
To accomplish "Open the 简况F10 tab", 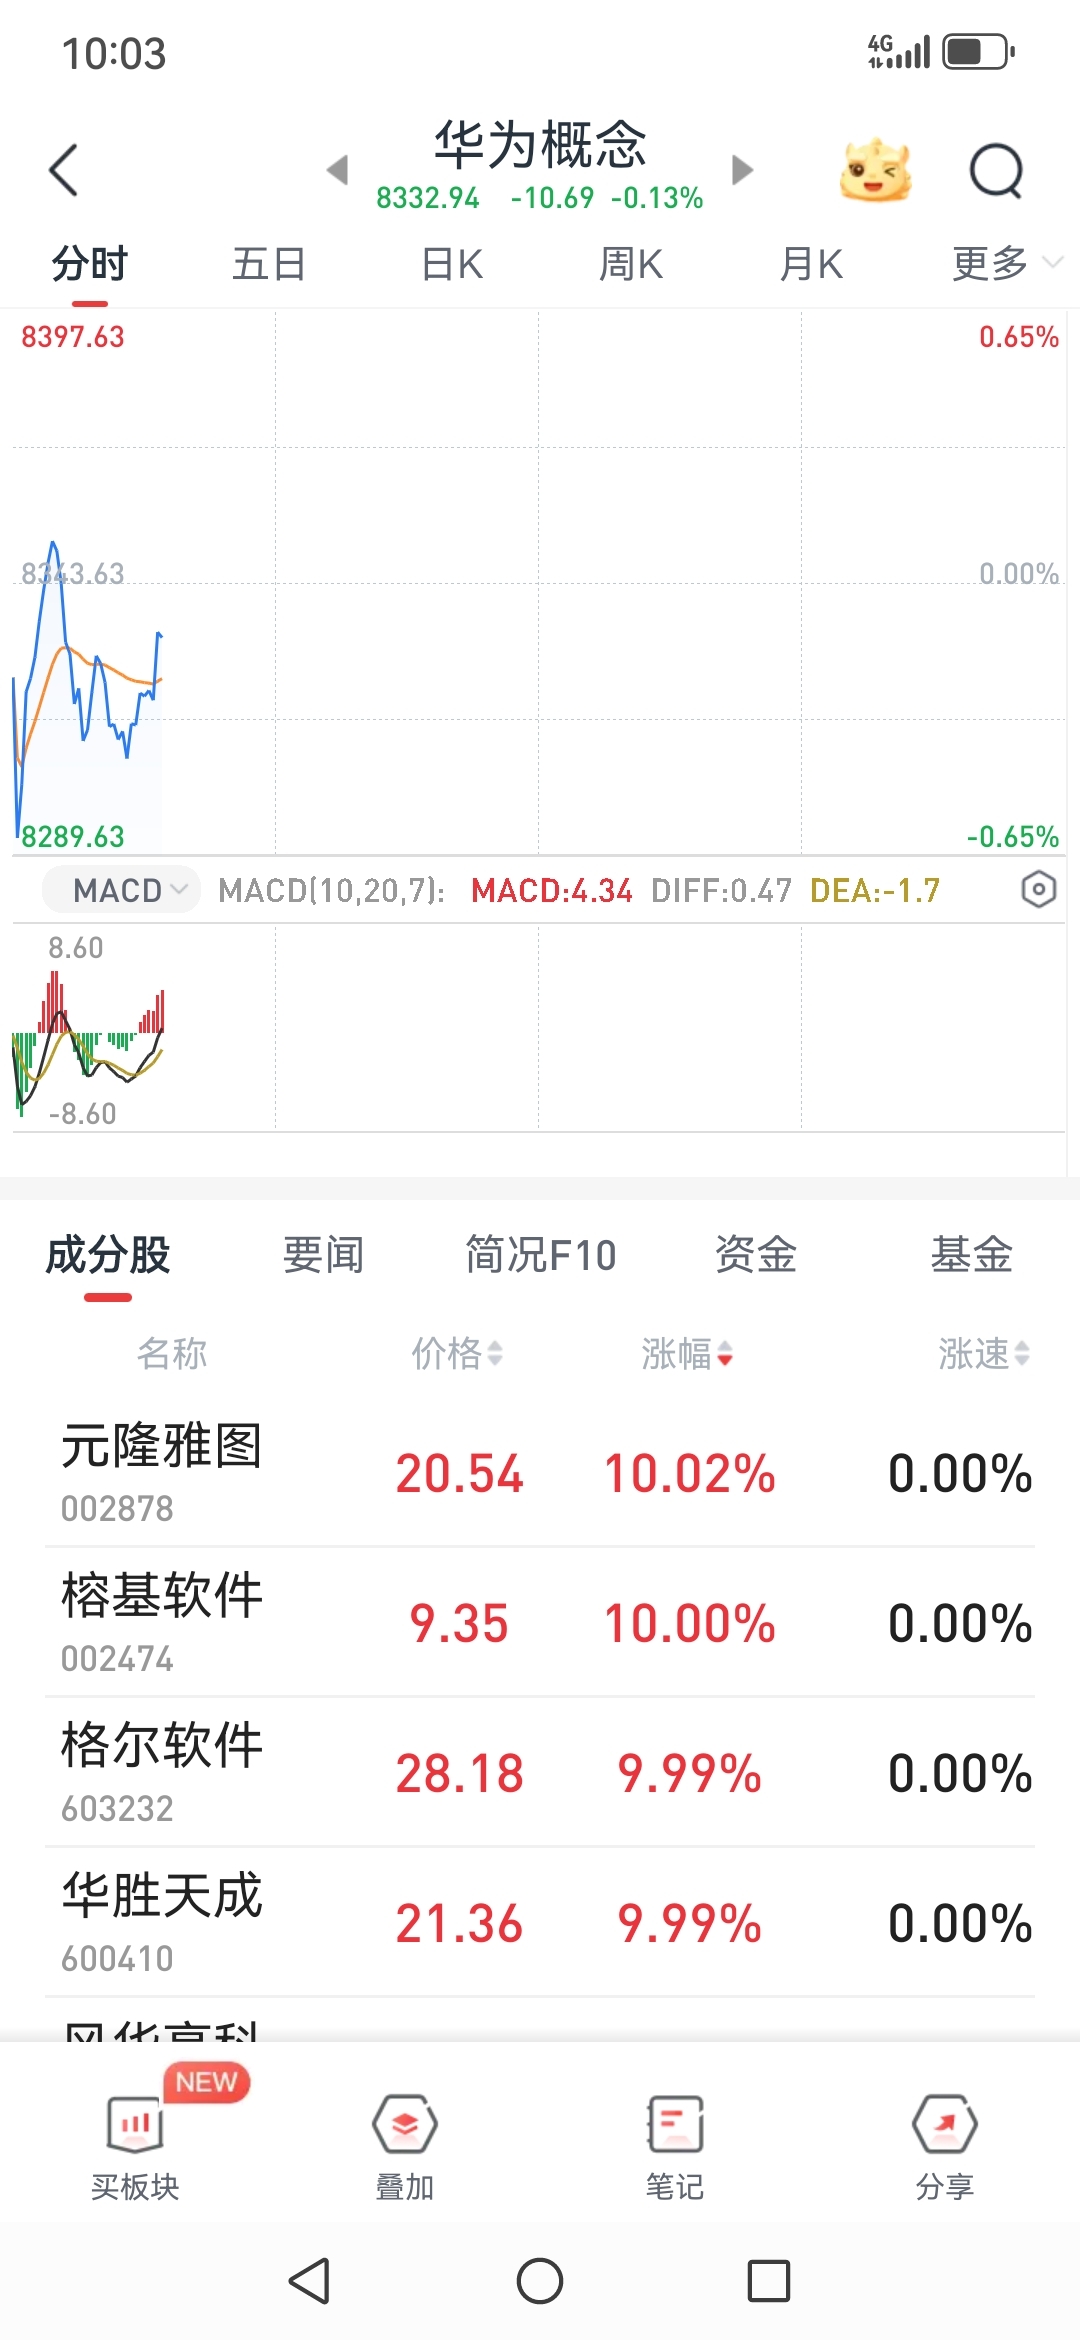I will (x=540, y=1255).
